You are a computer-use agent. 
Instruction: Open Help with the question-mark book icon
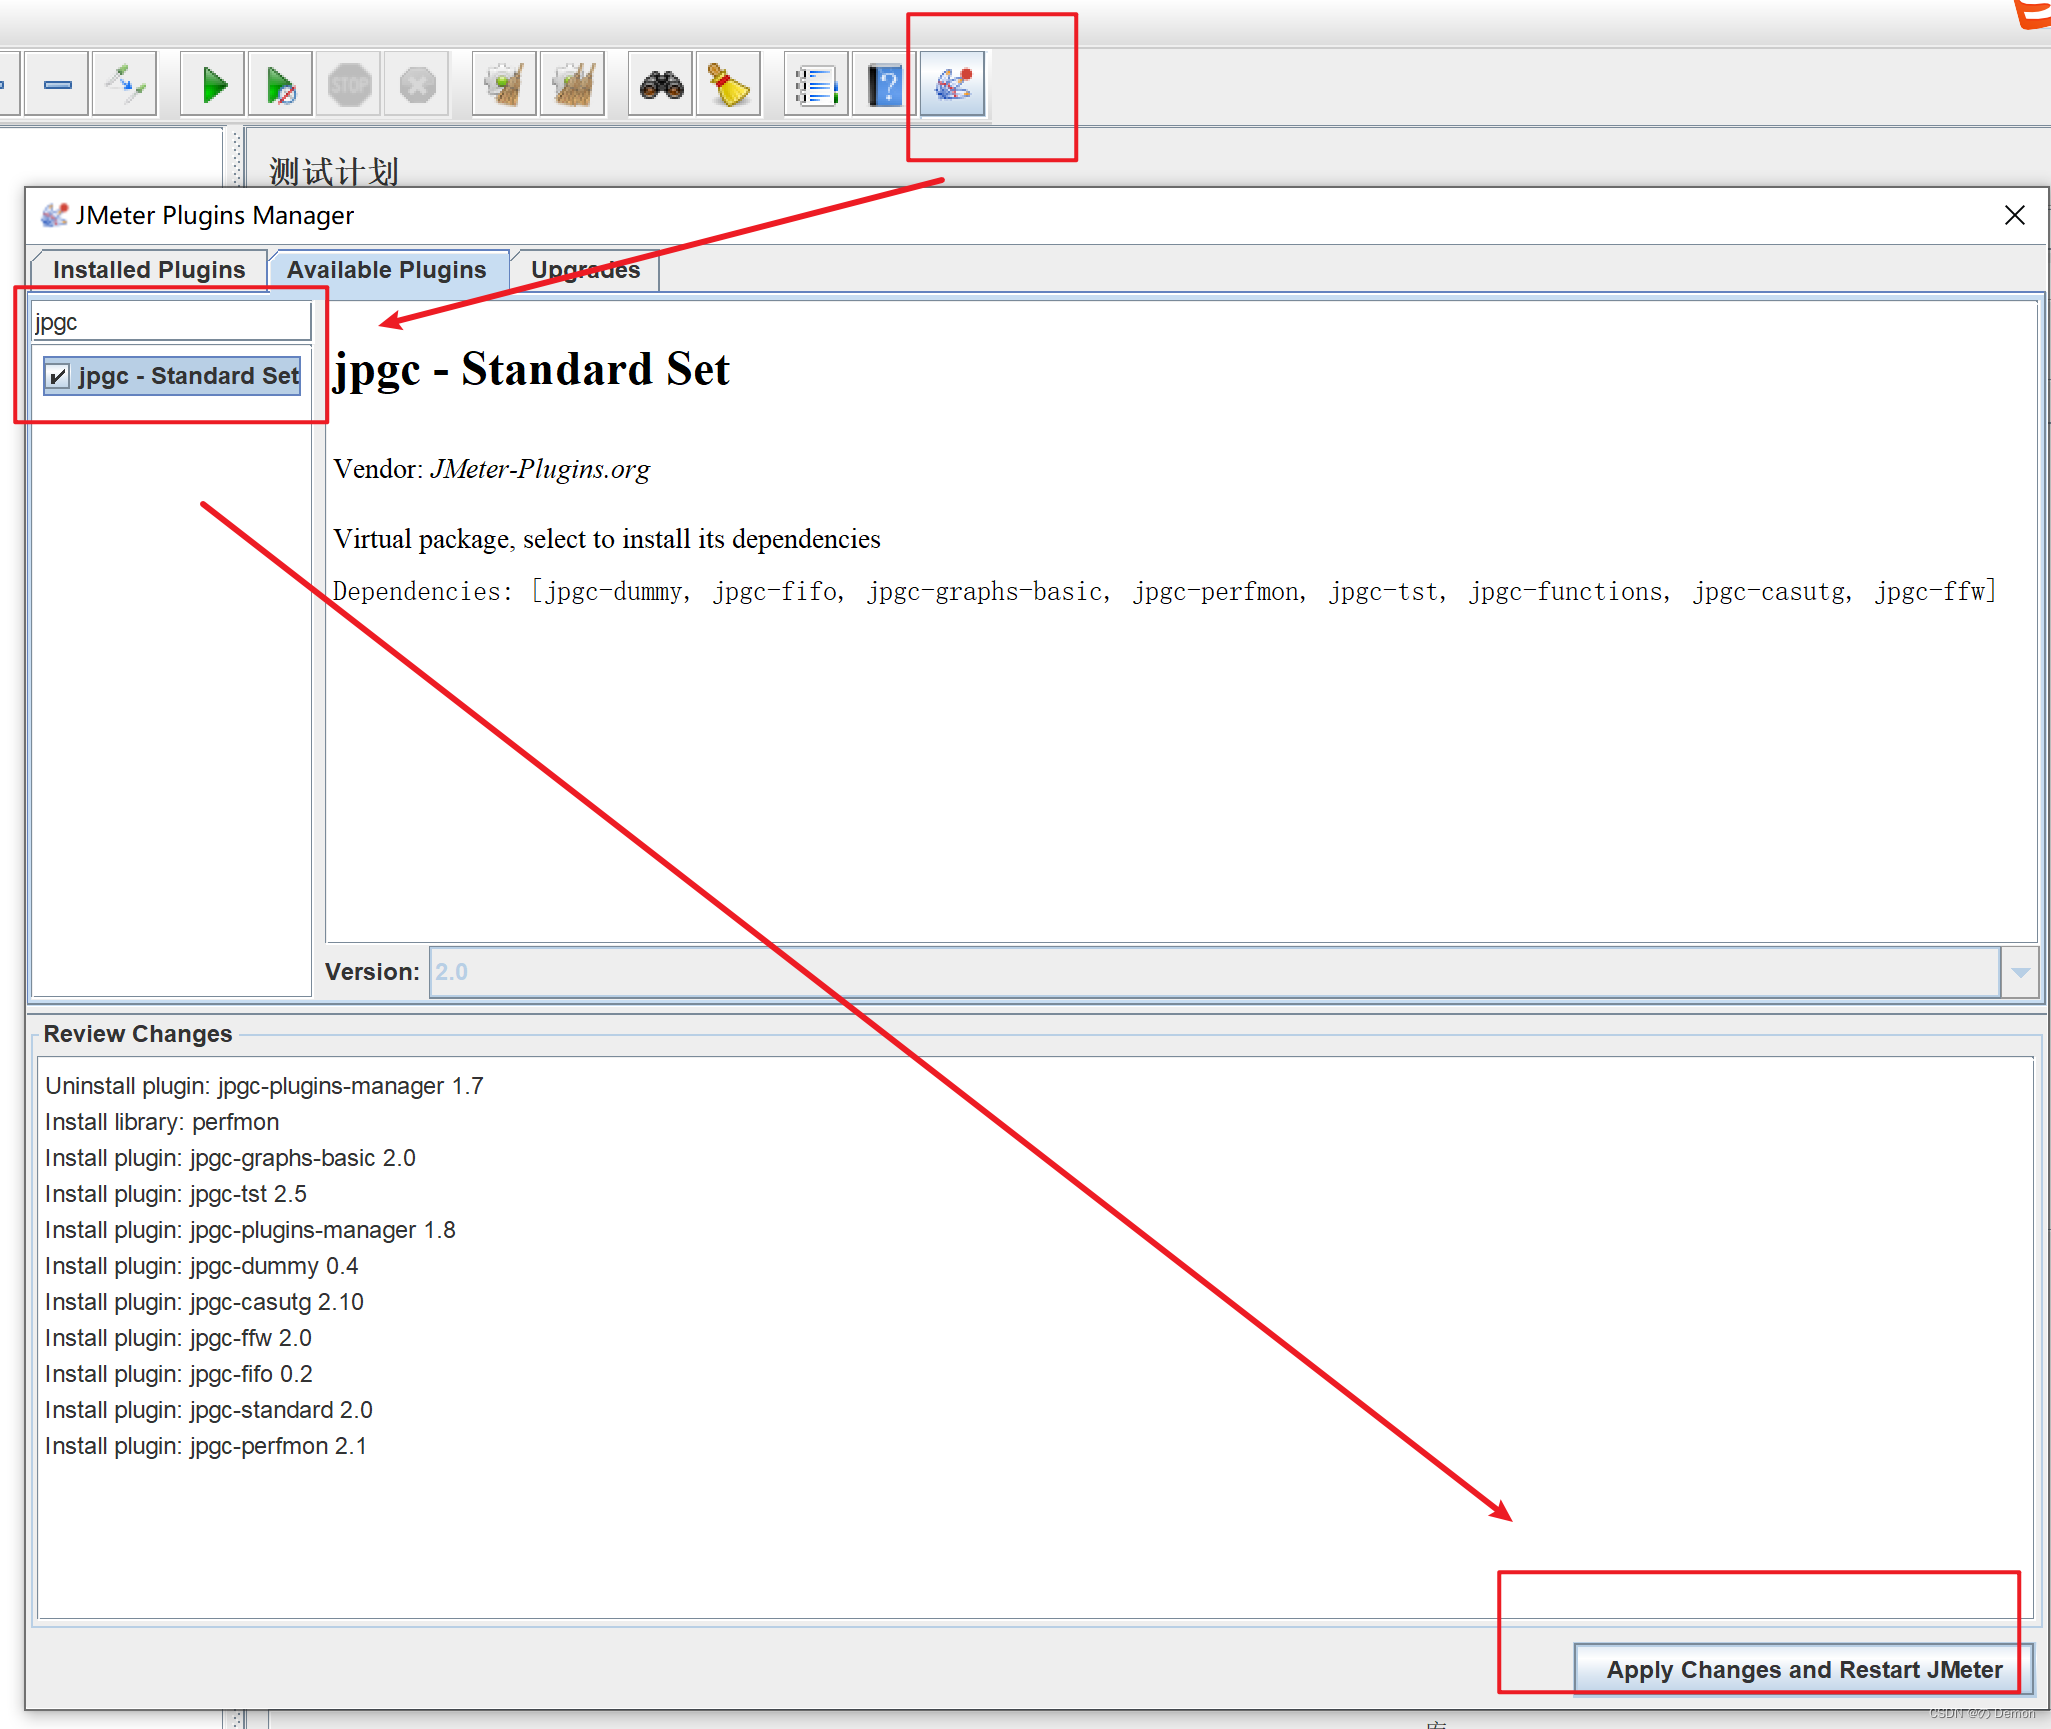click(885, 86)
